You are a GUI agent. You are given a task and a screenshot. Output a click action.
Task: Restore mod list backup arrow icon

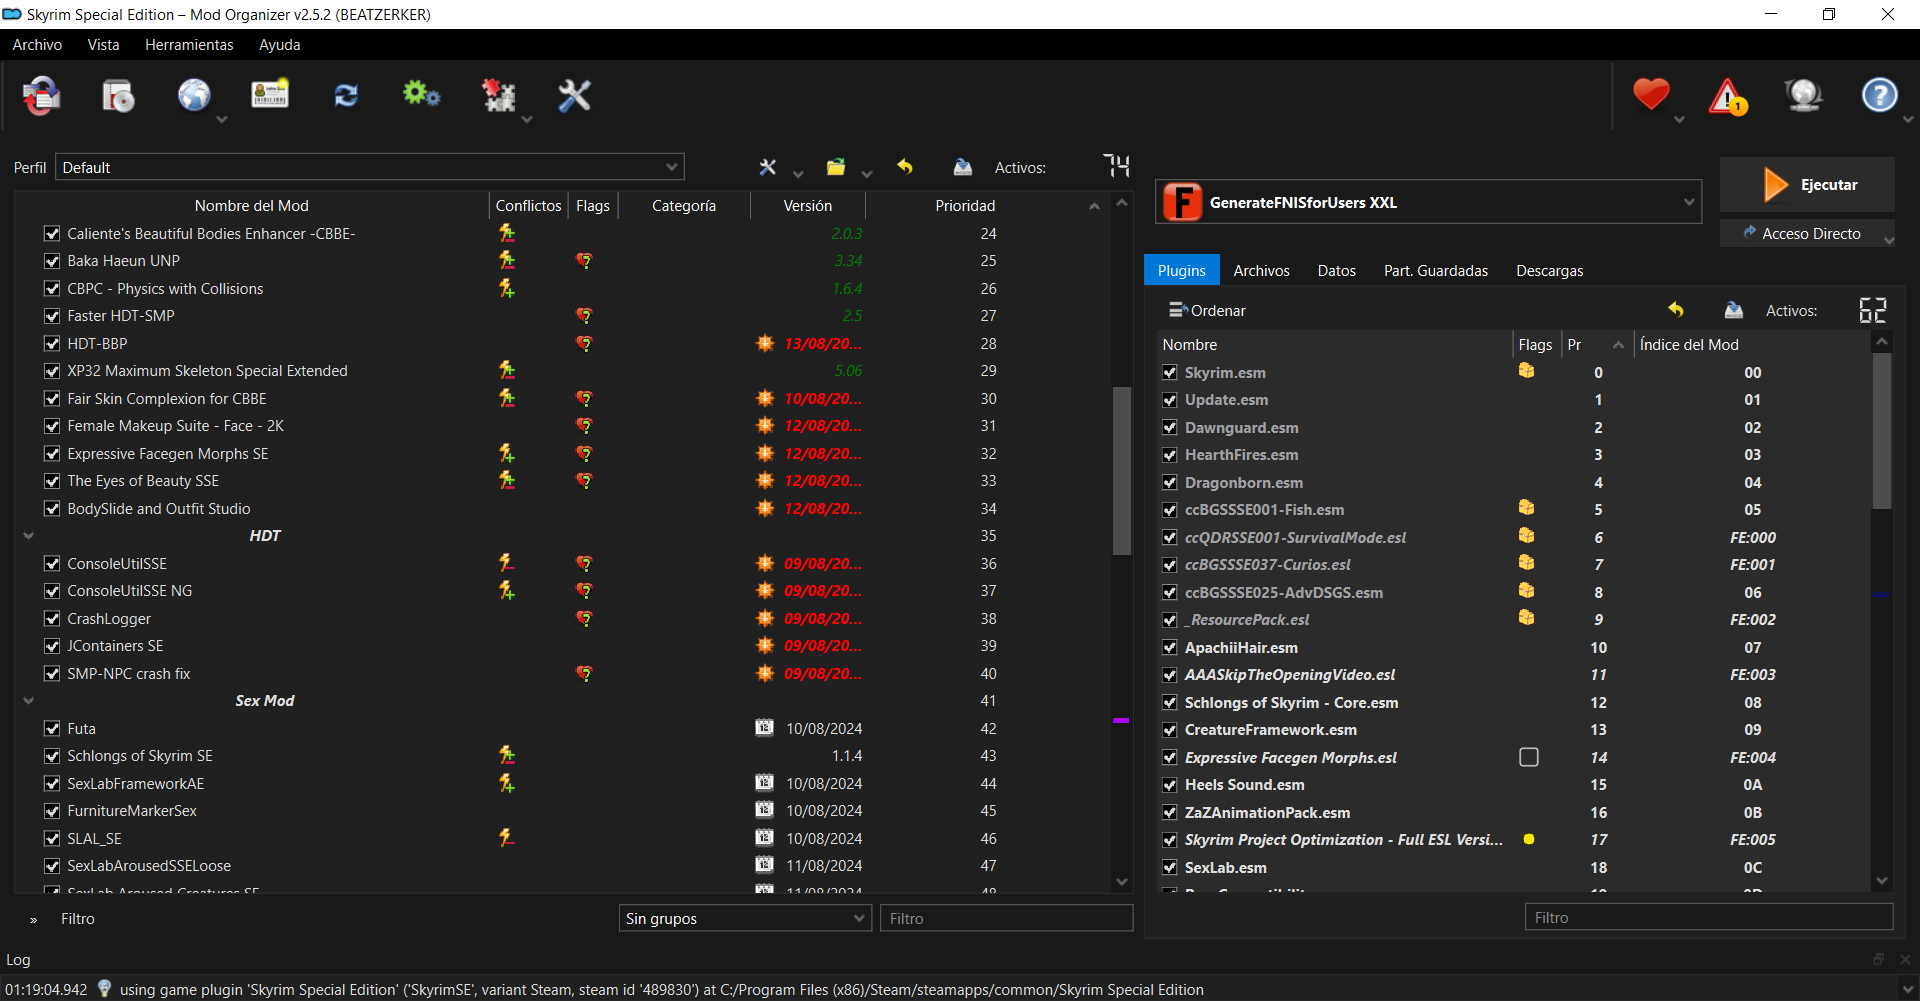point(905,167)
